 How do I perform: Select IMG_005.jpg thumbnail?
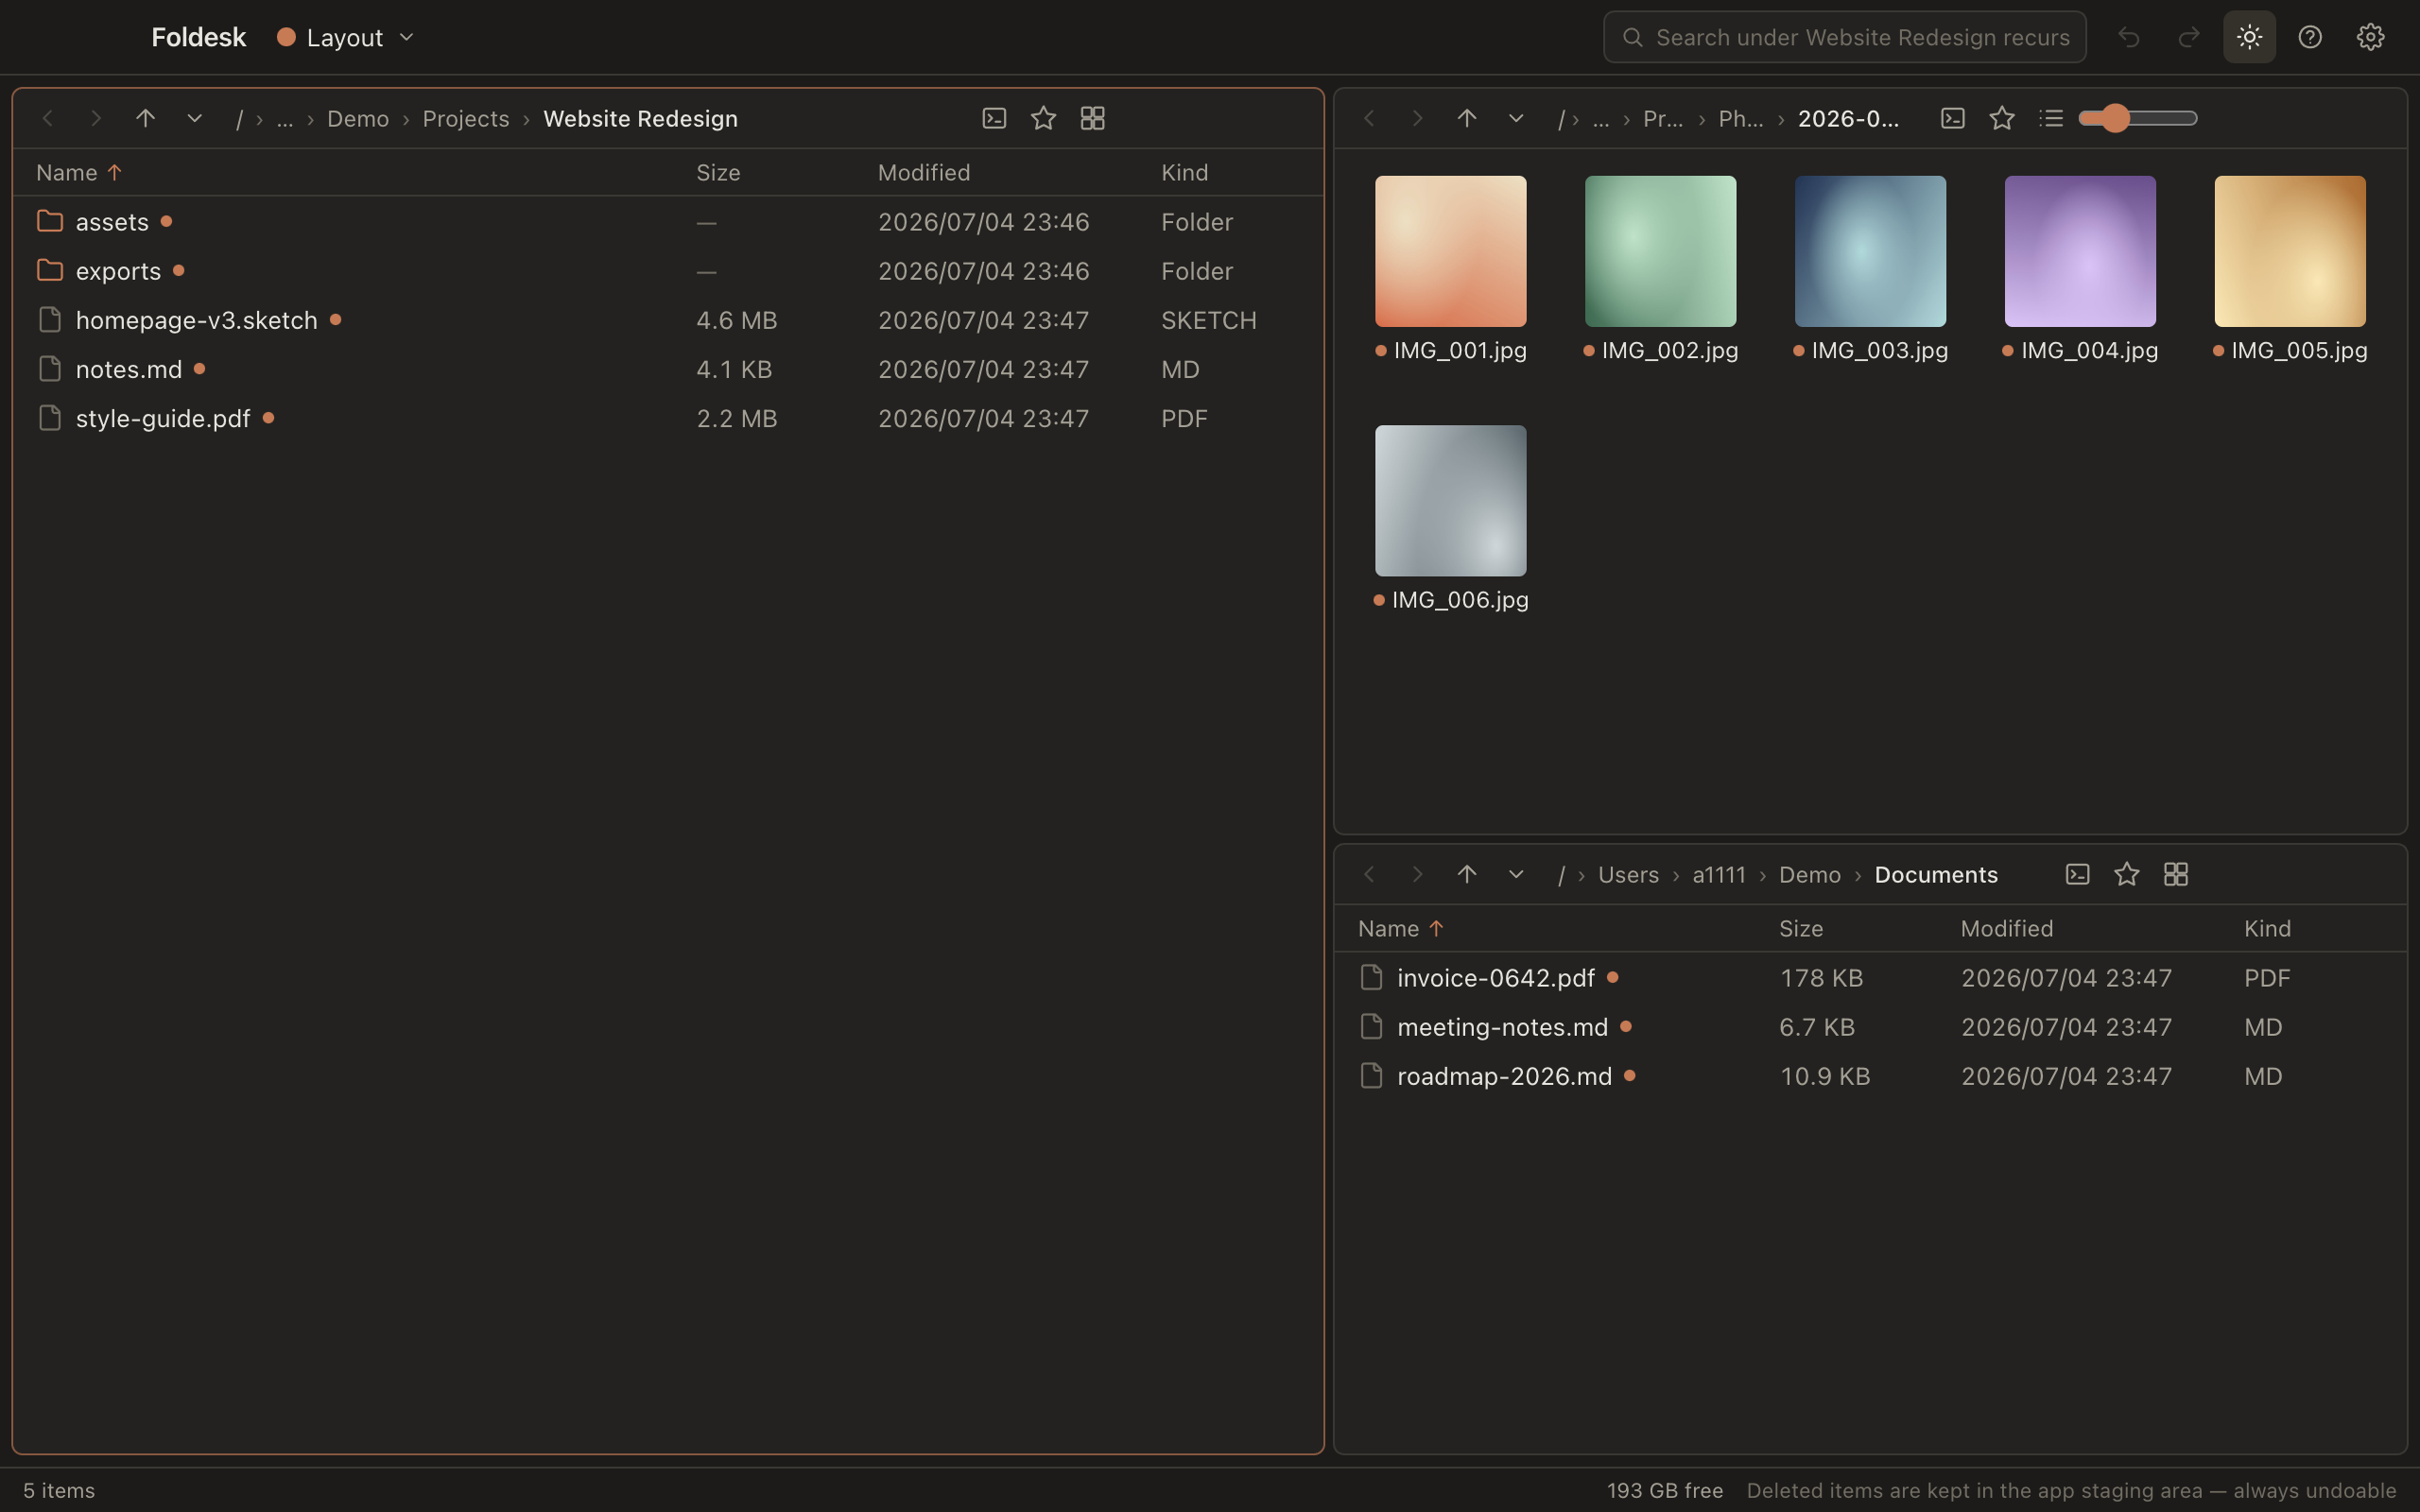[x=2290, y=269]
